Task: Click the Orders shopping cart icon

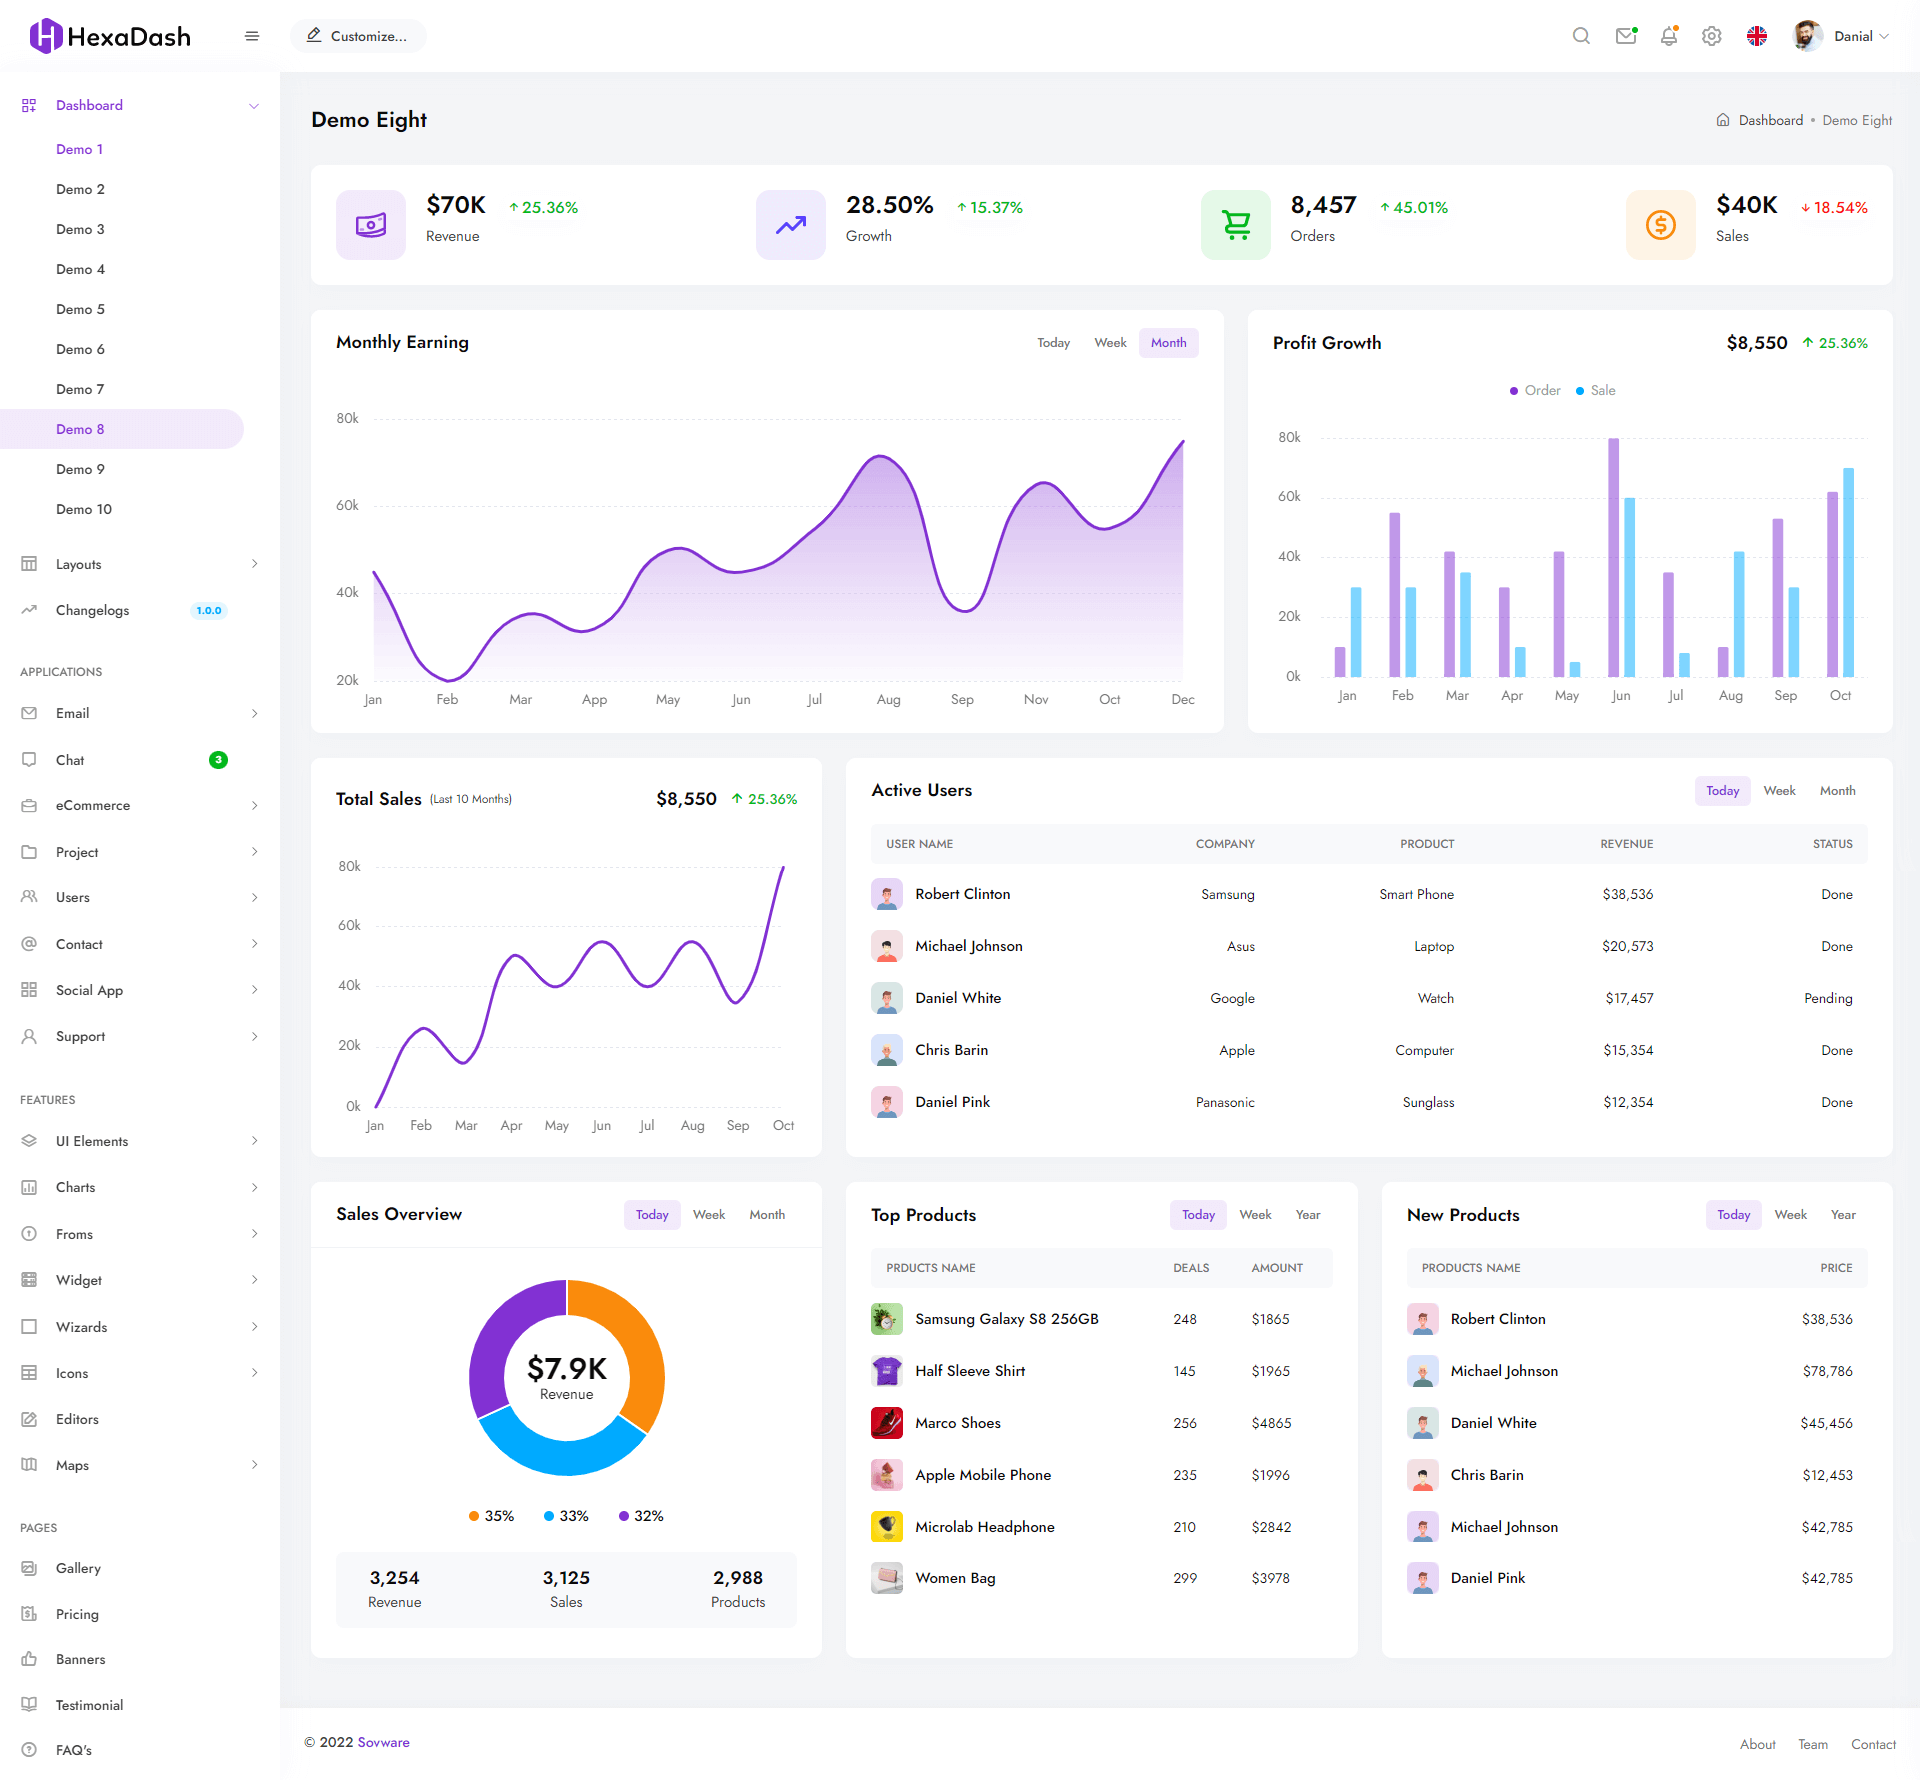Action: click(x=1236, y=225)
